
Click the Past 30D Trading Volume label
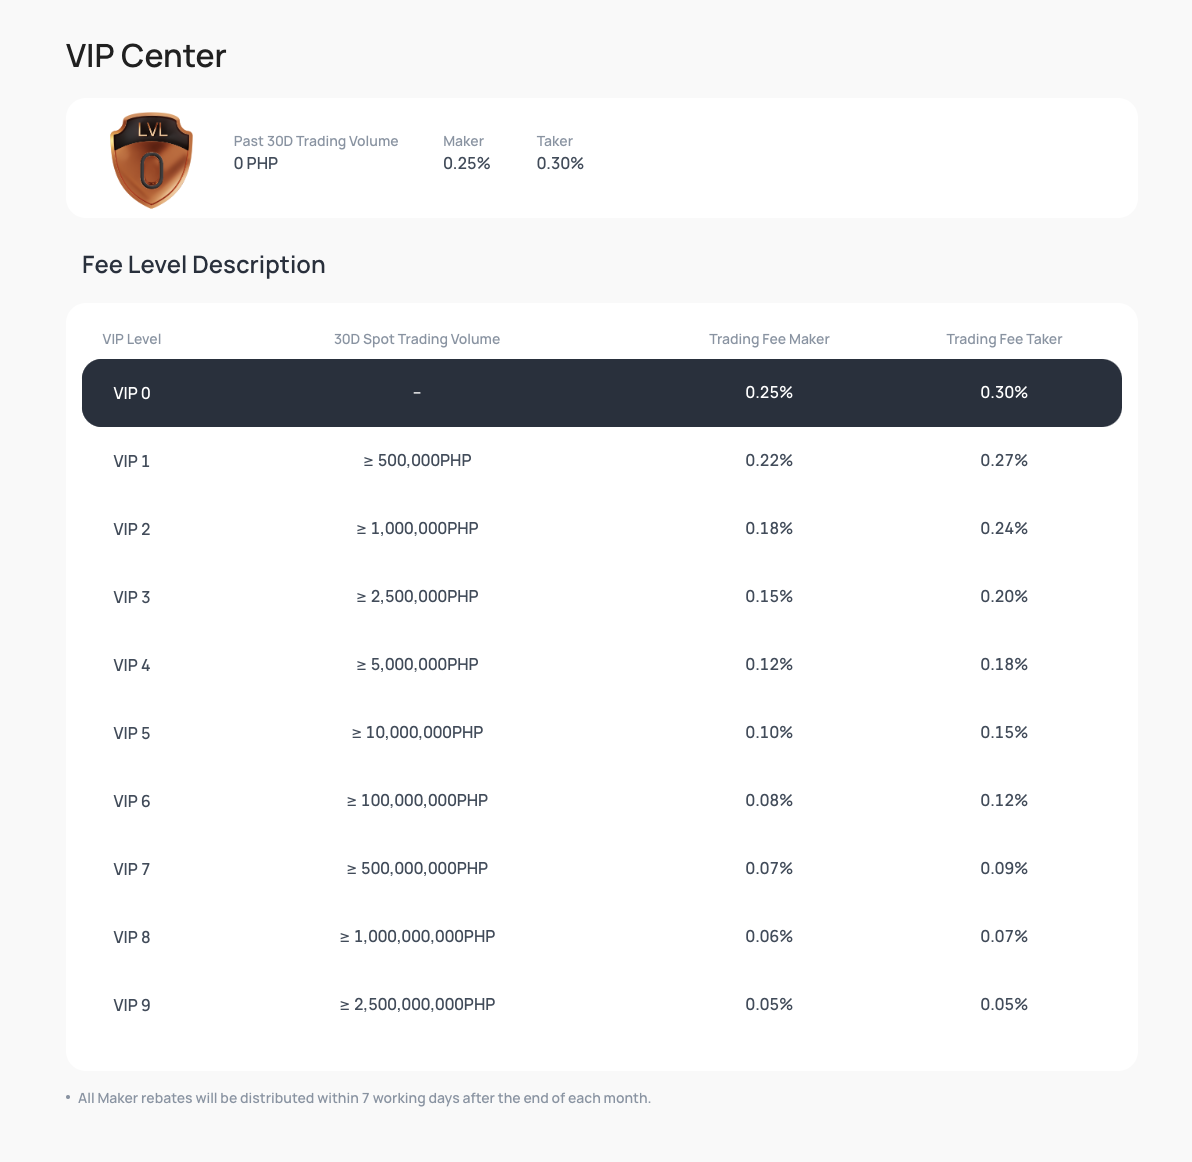pos(316,141)
